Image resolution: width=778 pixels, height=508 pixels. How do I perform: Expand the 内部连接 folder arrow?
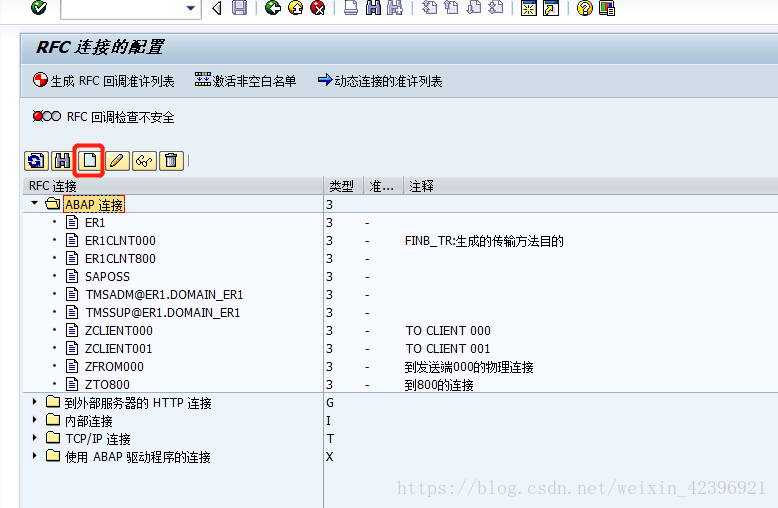[x=34, y=419]
